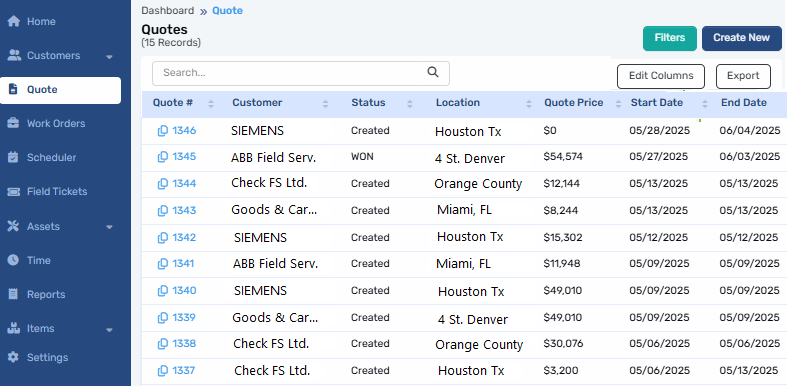Image resolution: width=787 pixels, height=389 pixels.
Task: Click the Create New button
Action: 741,38
